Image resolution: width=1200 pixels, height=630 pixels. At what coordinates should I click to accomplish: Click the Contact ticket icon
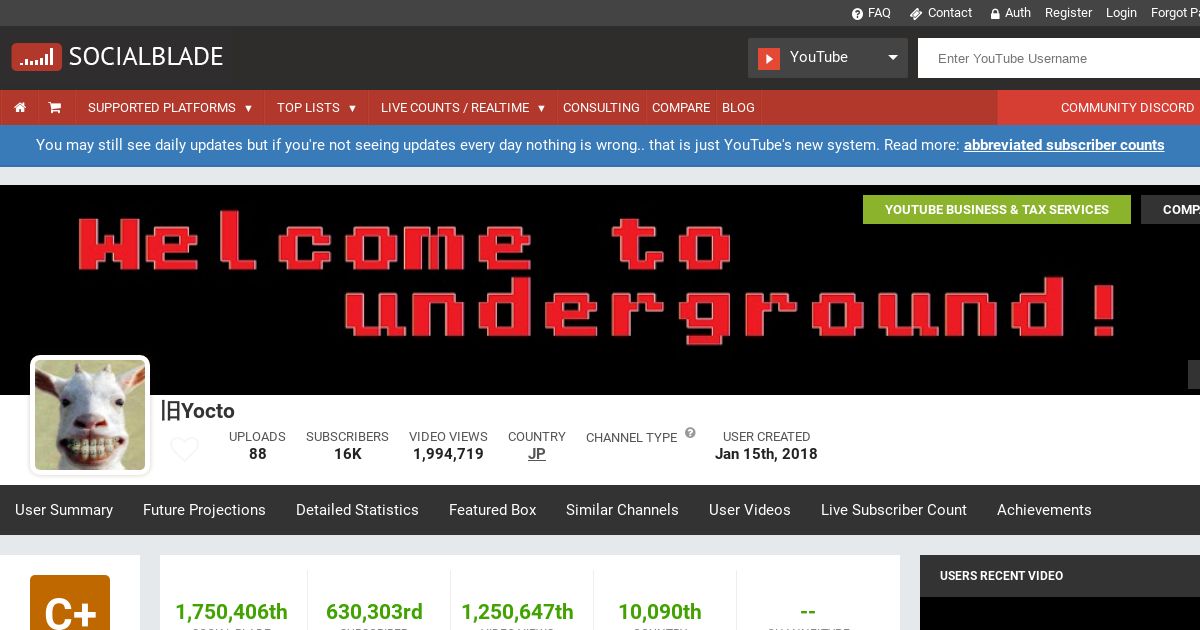(915, 13)
